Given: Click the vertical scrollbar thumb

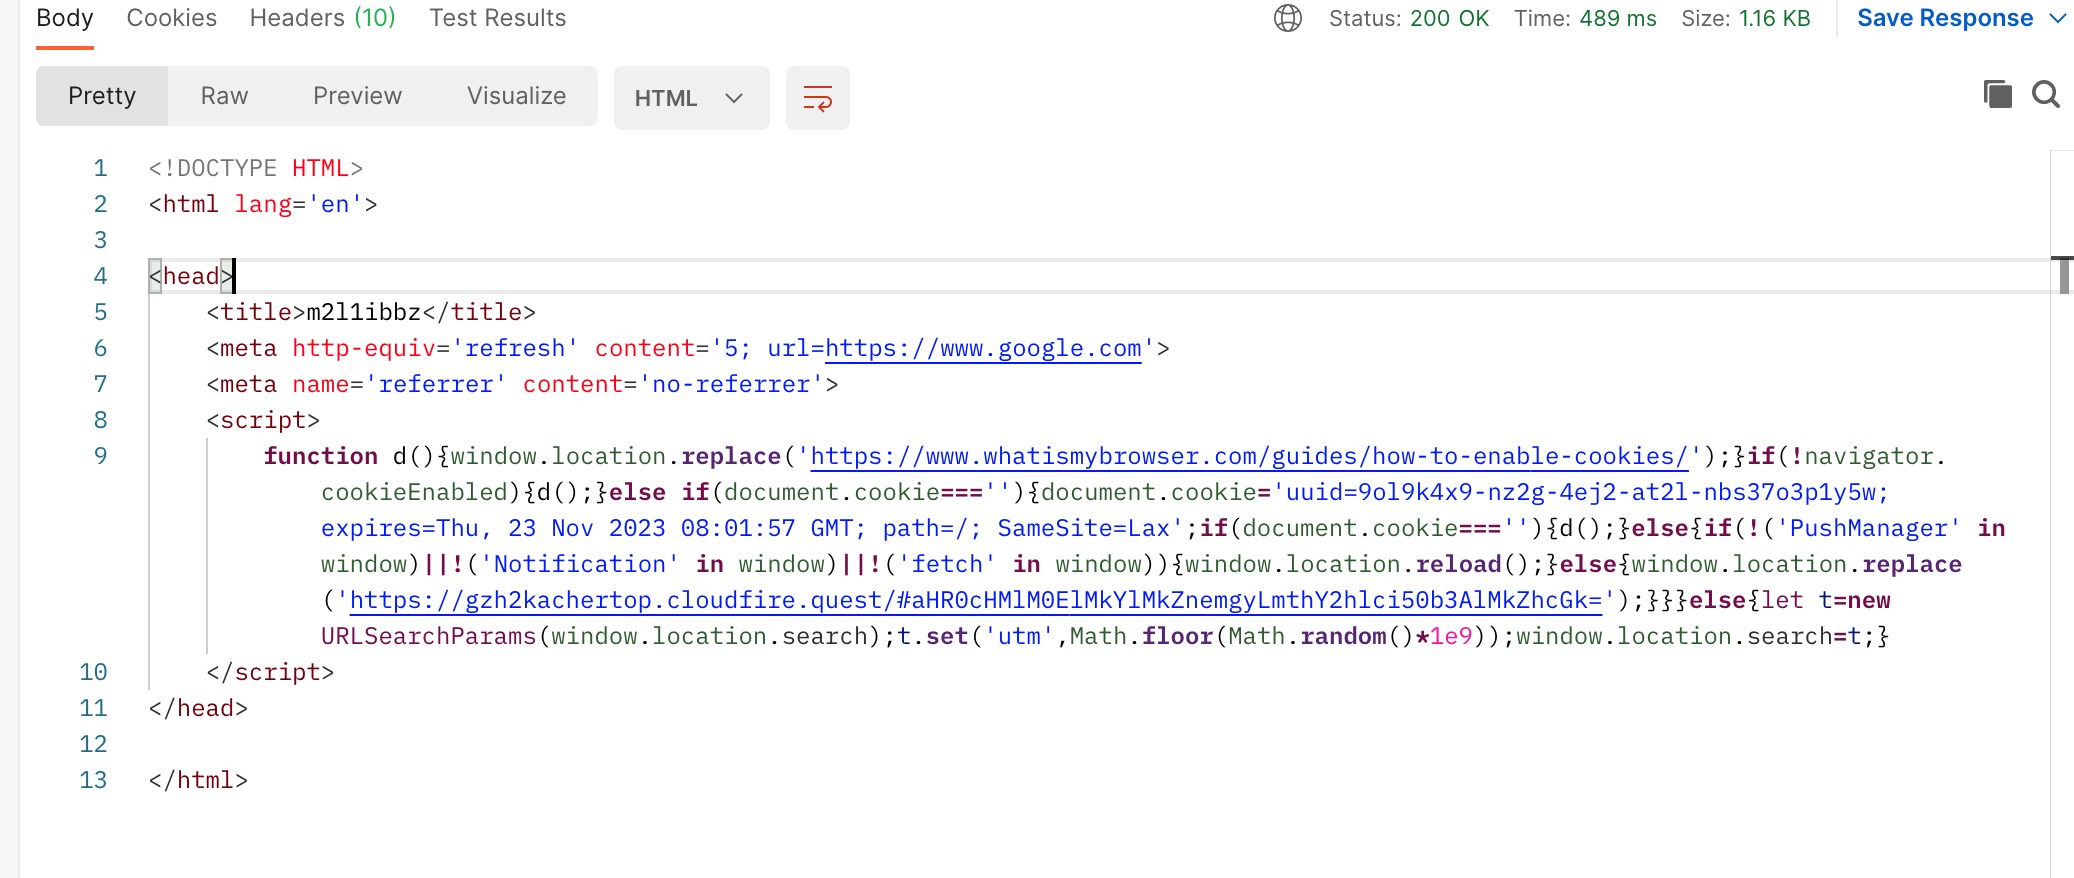Looking at the screenshot, I should (x=2064, y=274).
